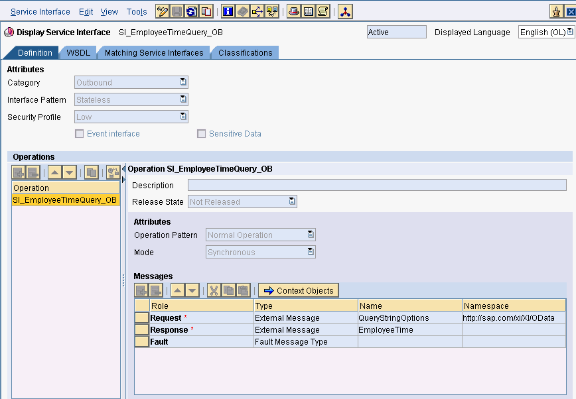Switch to Matching Service Interfaces tab
576x399 pixels.
[154, 53]
